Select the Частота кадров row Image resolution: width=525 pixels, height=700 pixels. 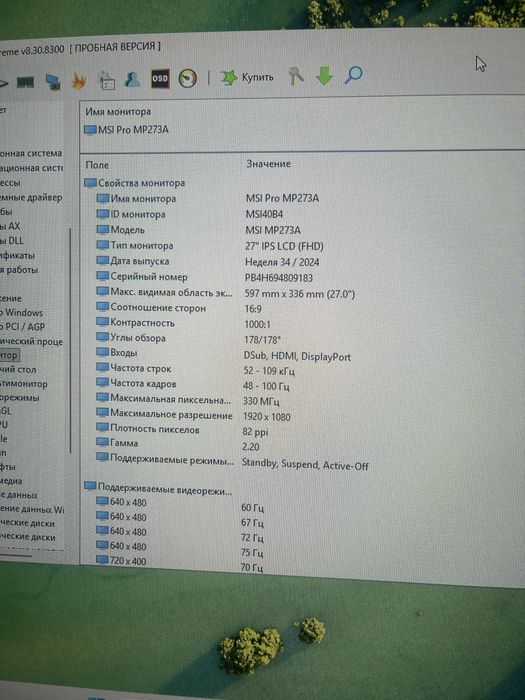point(193,384)
